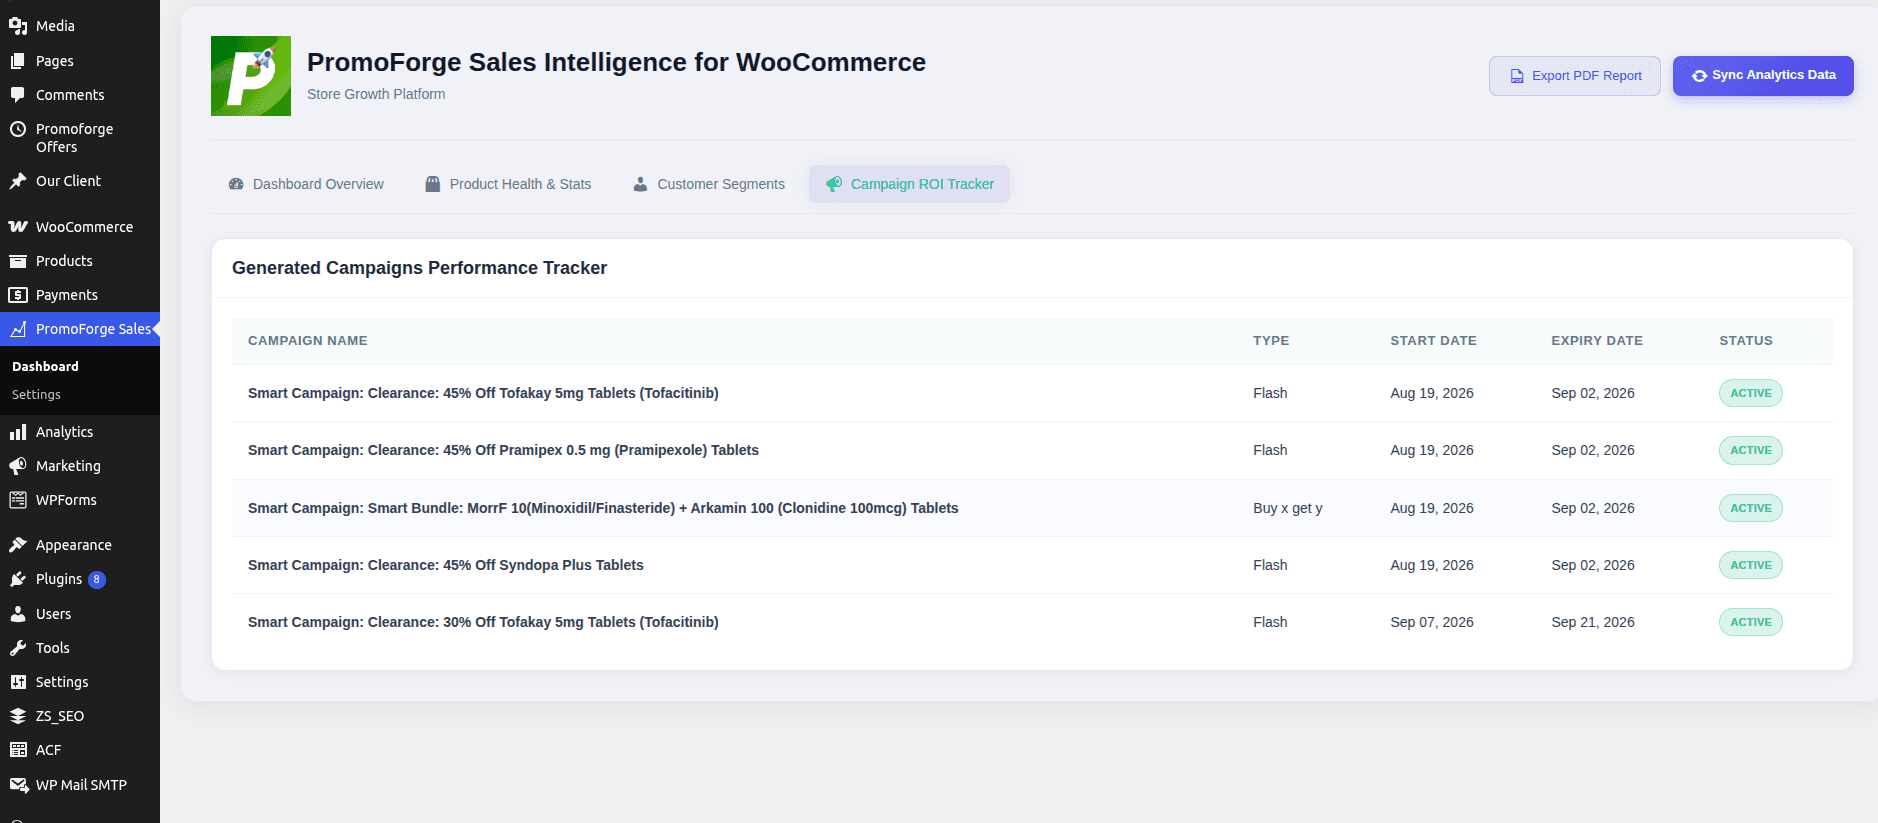This screenshot has height=823, width=1878.
Task: Open the Dashboard Overview tab
Action: click(x=306, y=184)
